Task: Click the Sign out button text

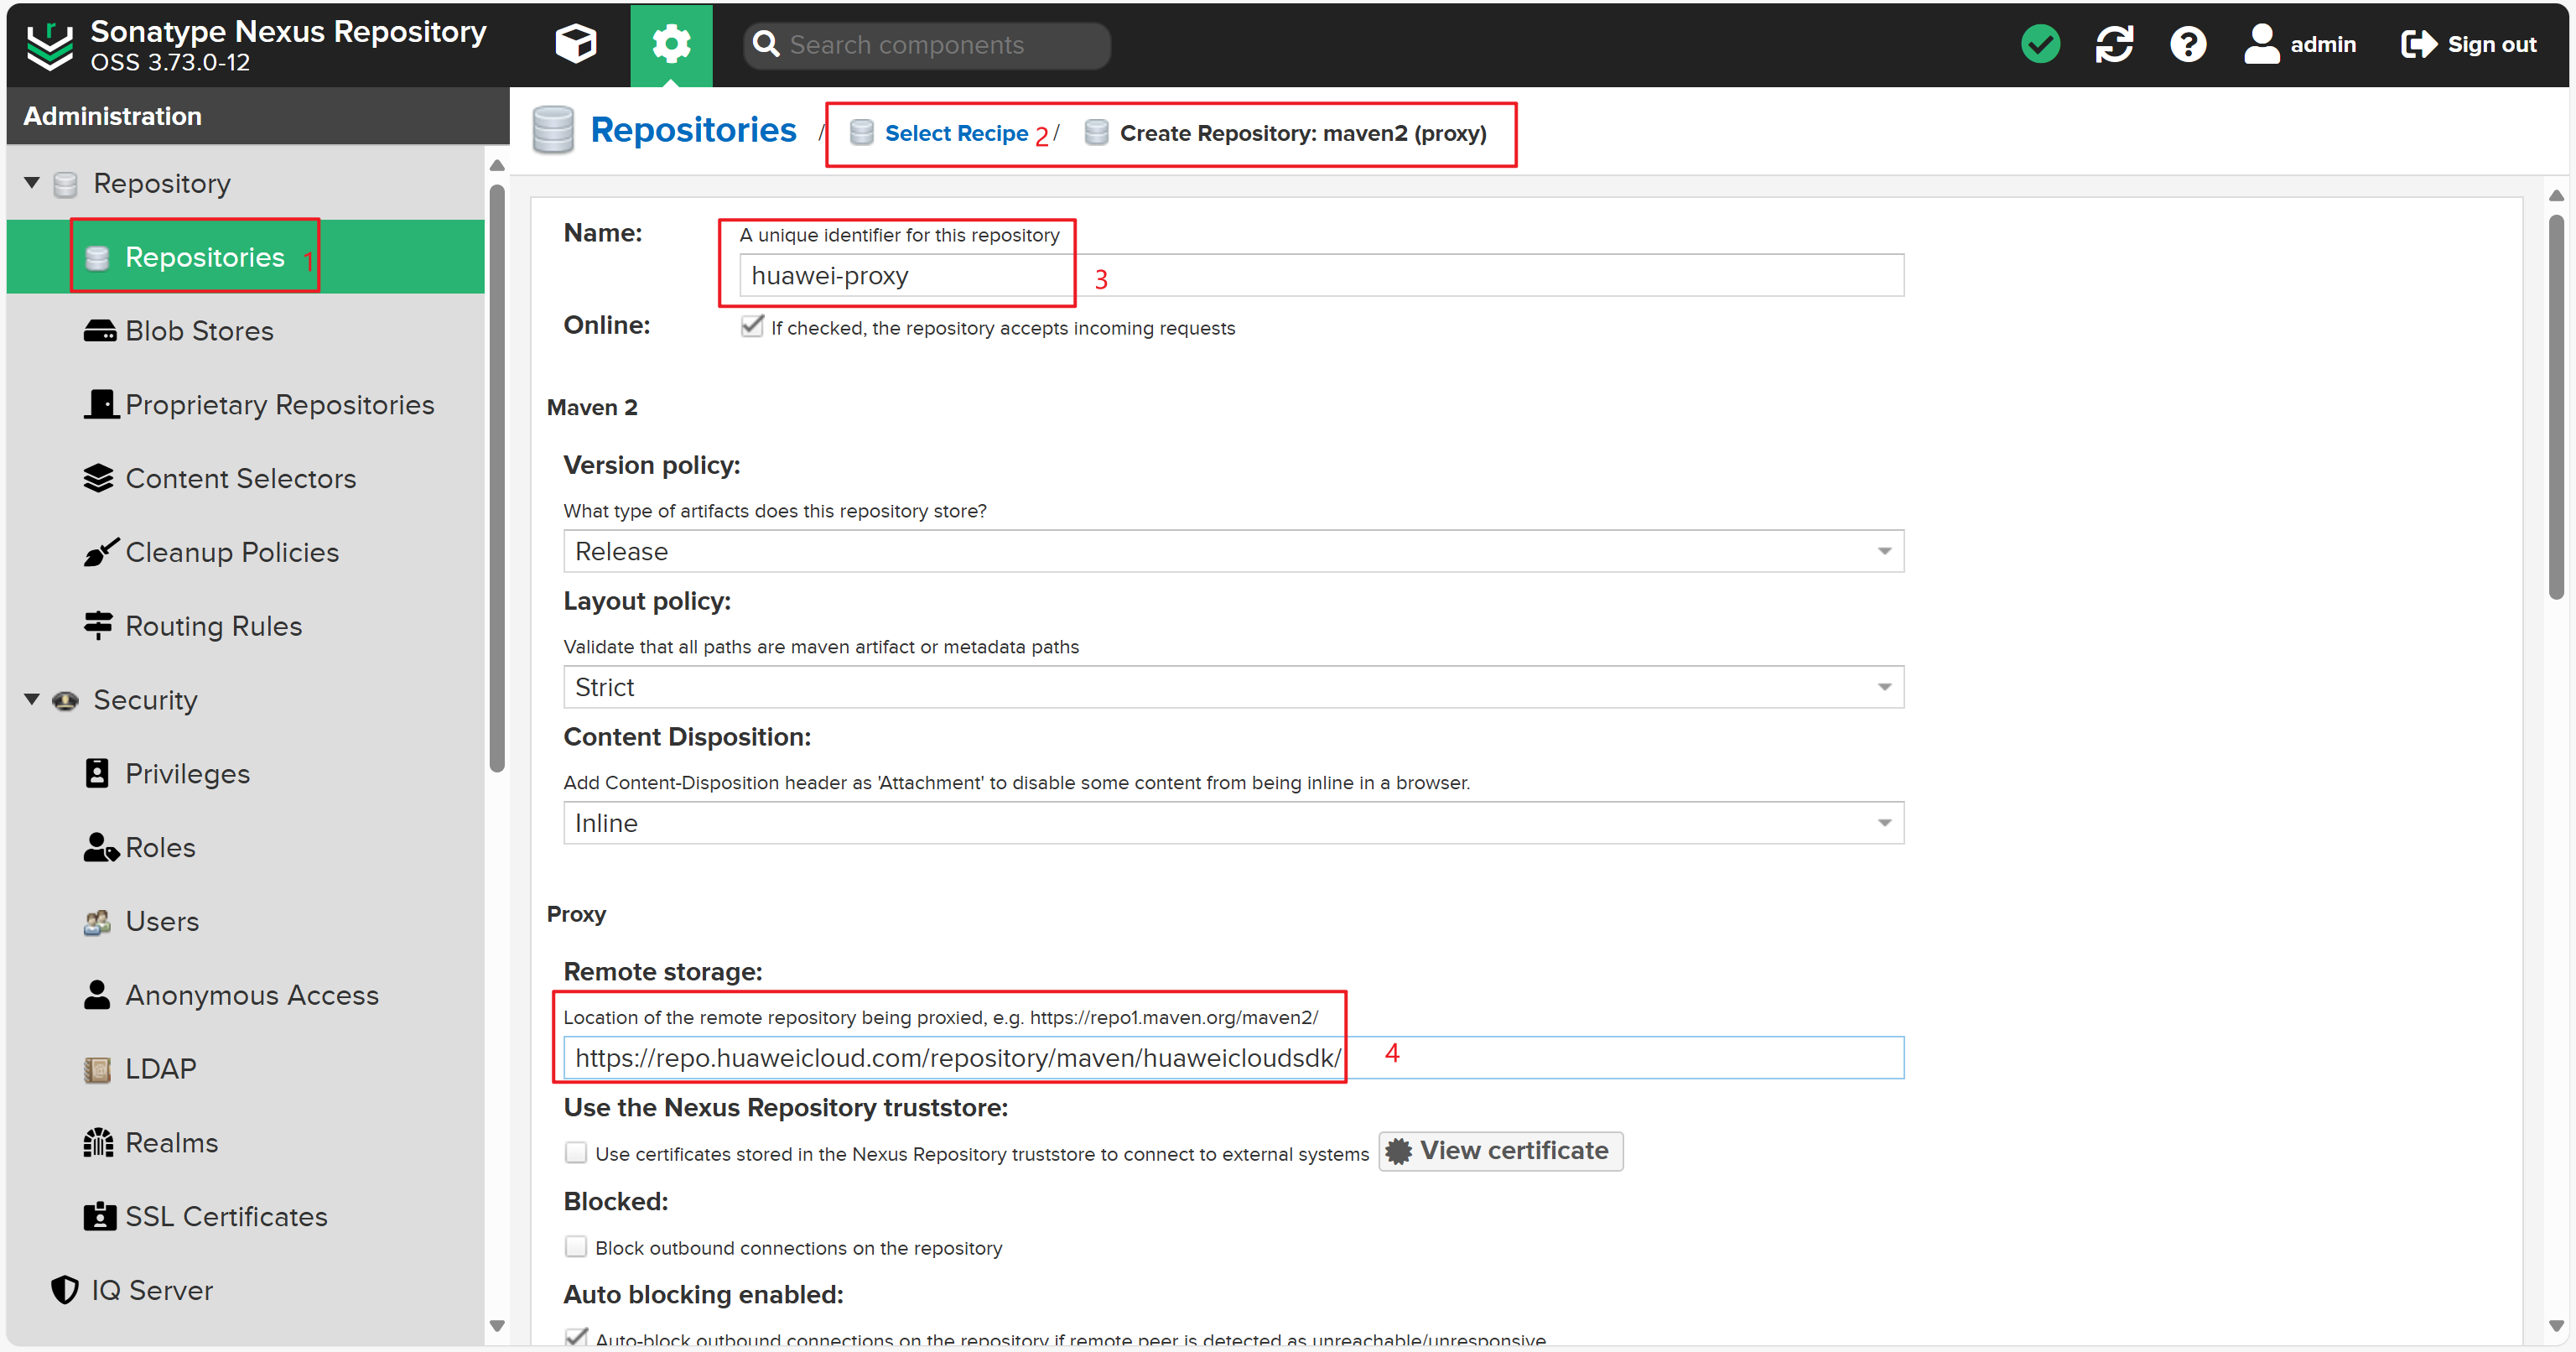Action: (2492, 44)
